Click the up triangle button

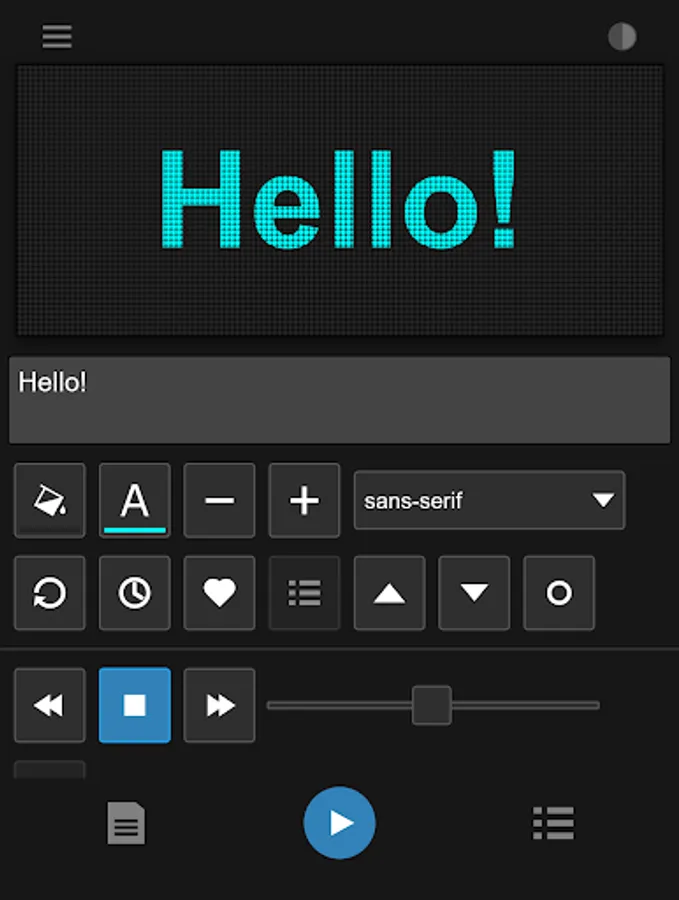tap(389, 593)
